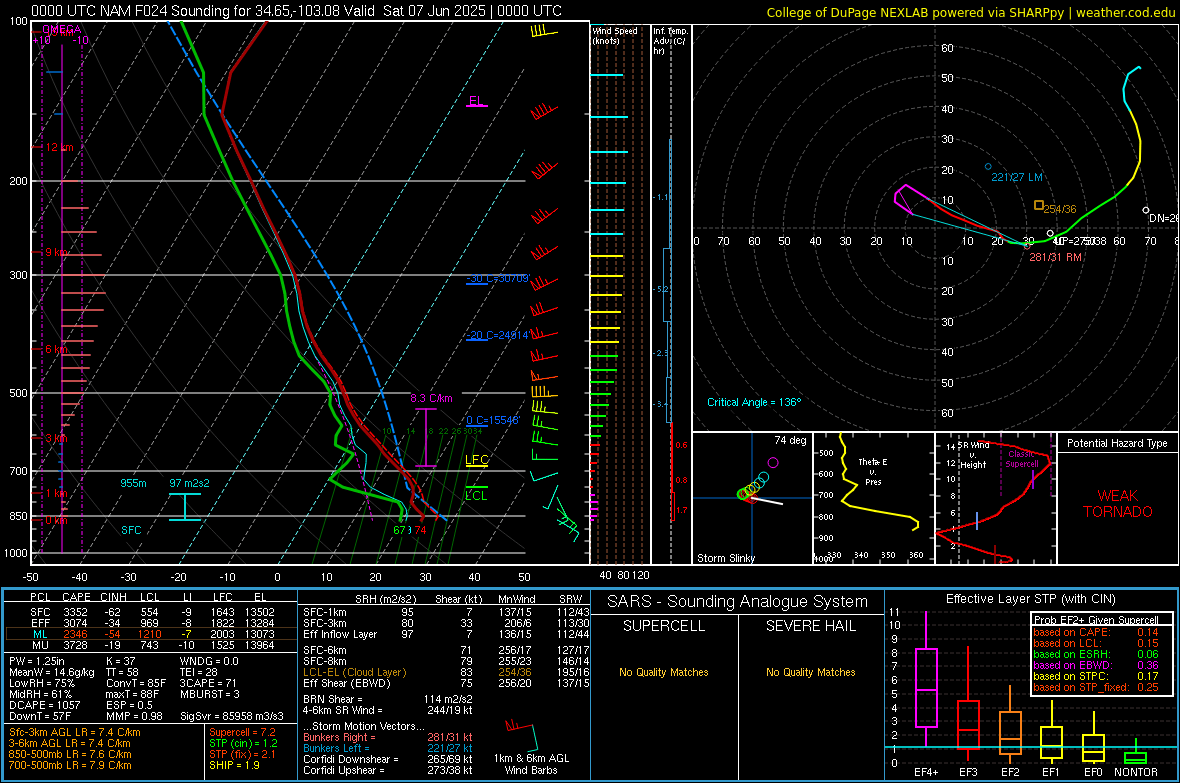
Task: Click the ConvT = 85F value
Action: pos(136,683)
